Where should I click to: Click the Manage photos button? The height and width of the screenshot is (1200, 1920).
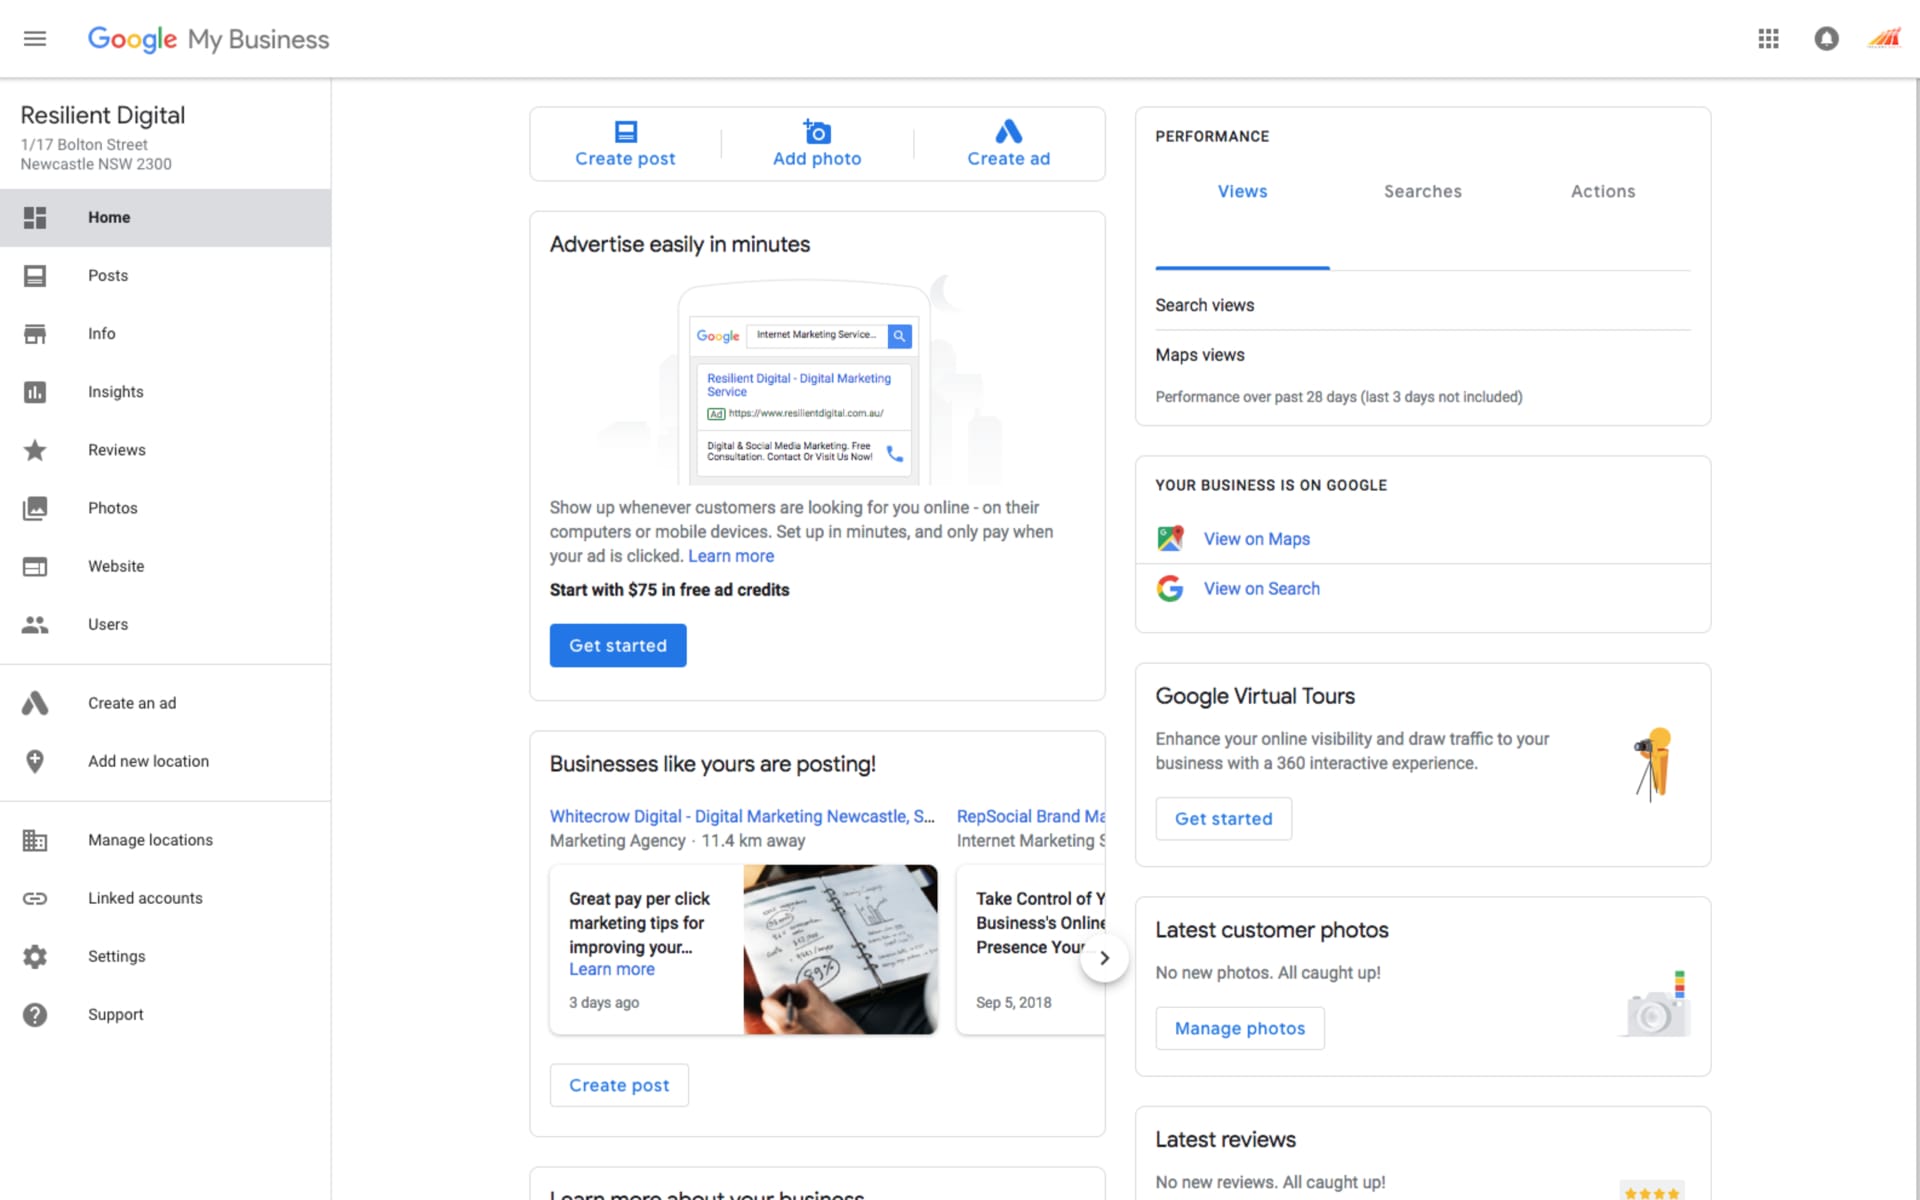(x=1239, y=1028)
